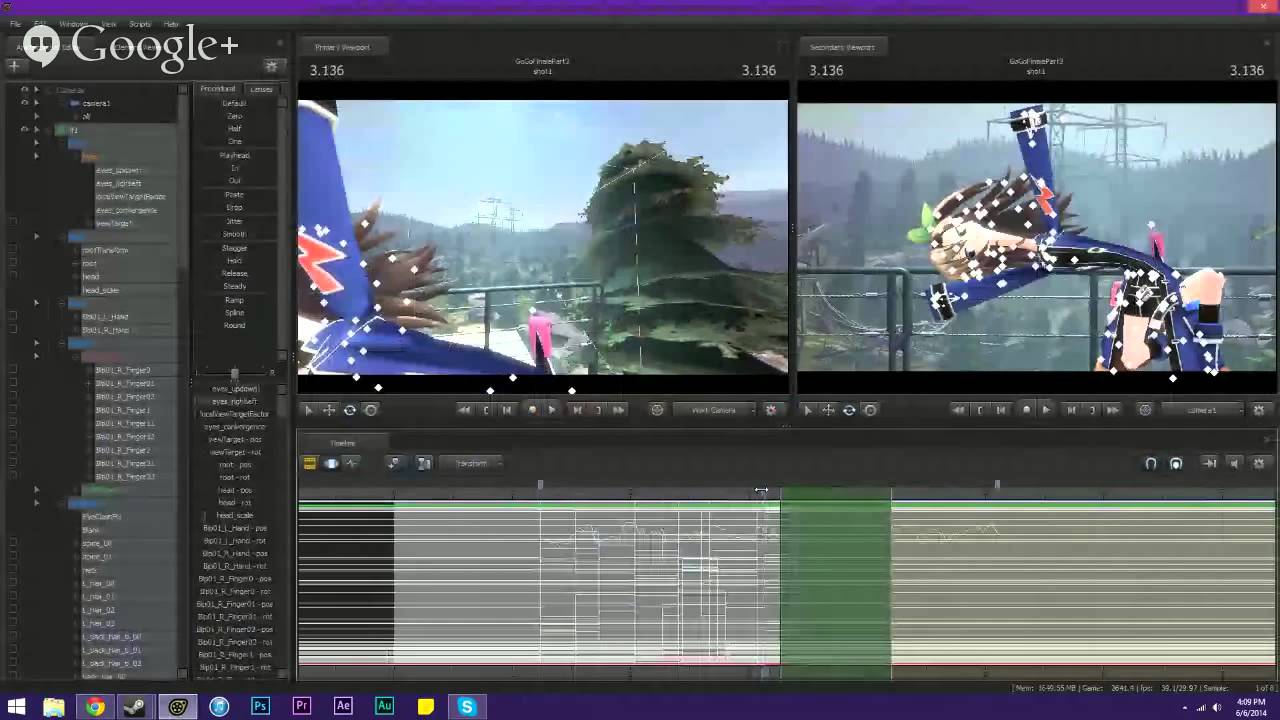
Task: Switch timeline to Motion Editor mode
Action: [331, 463]
